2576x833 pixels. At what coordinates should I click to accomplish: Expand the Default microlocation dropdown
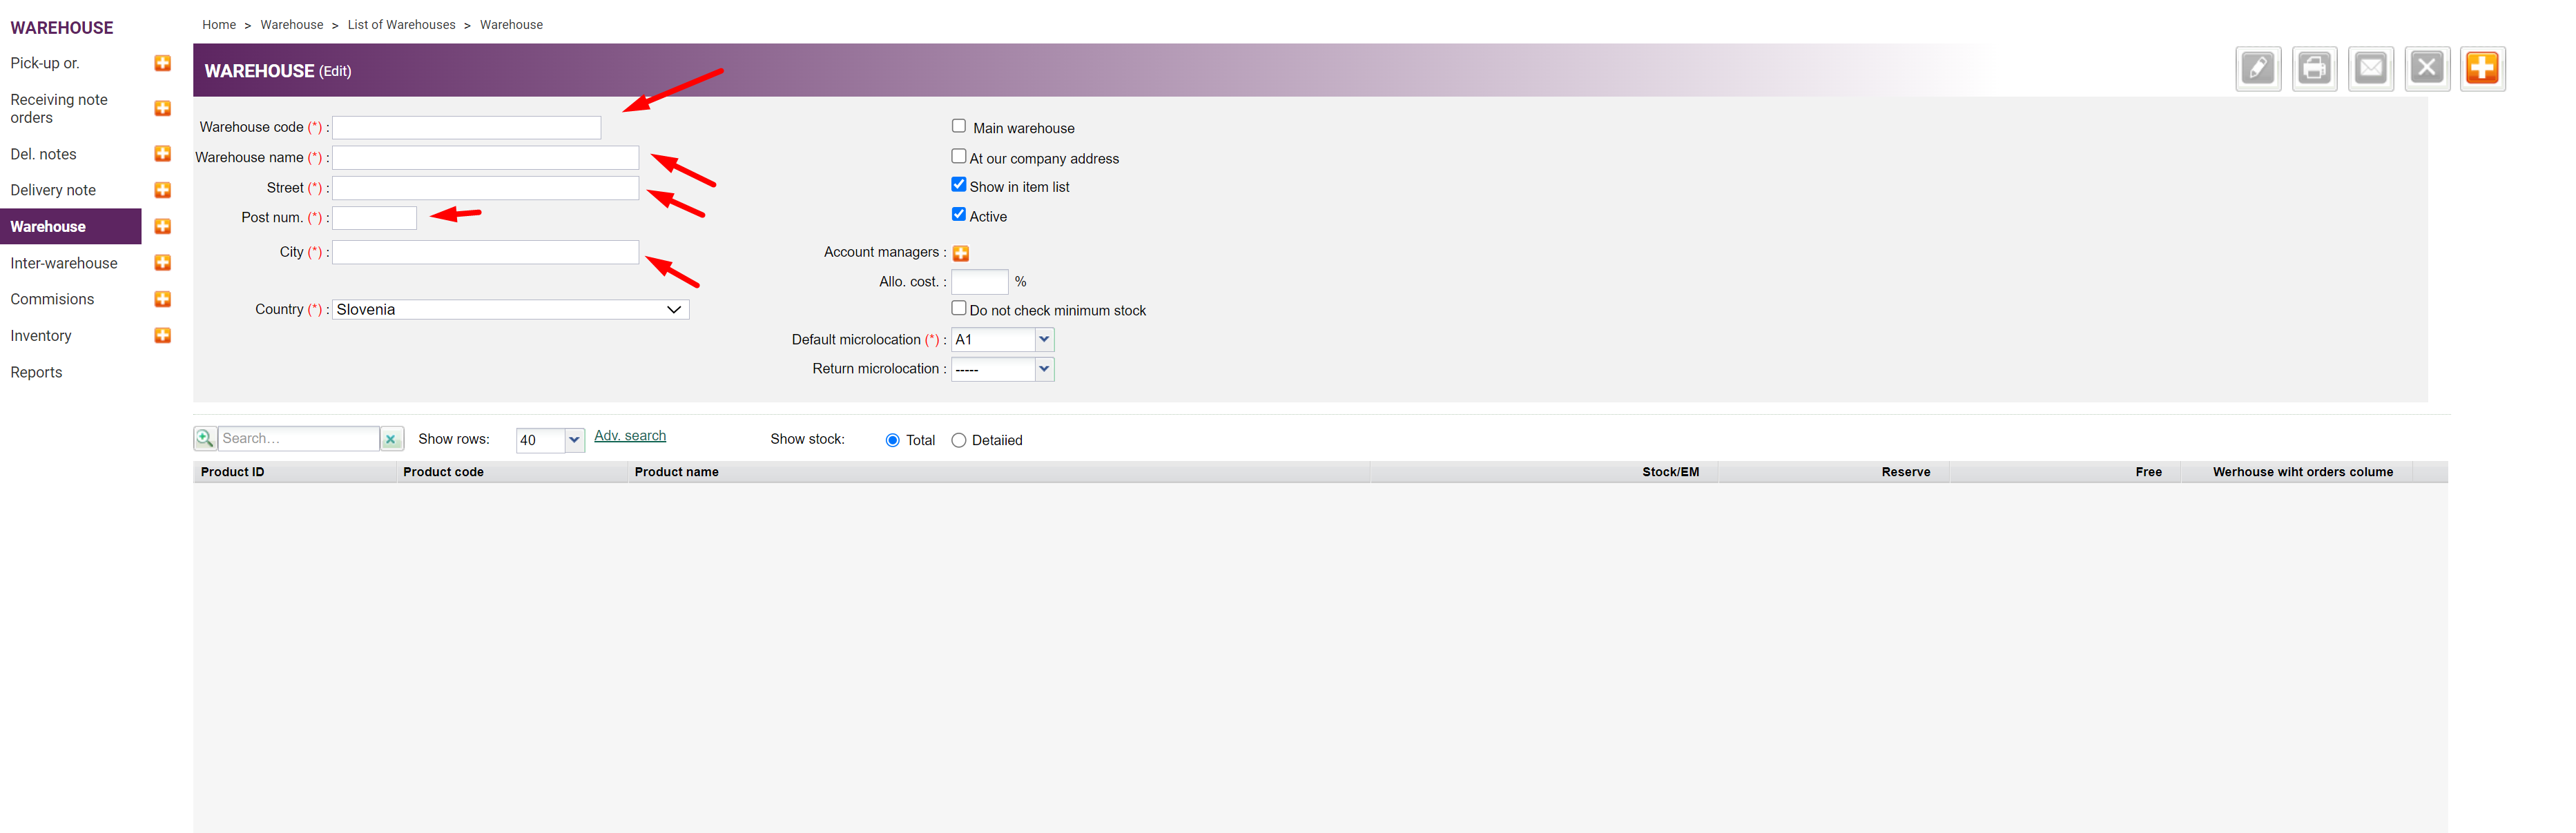coord(1043,340)
